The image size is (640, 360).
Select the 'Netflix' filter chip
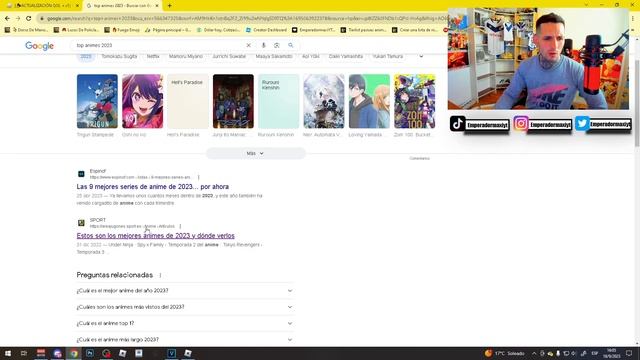click(153, 56)
